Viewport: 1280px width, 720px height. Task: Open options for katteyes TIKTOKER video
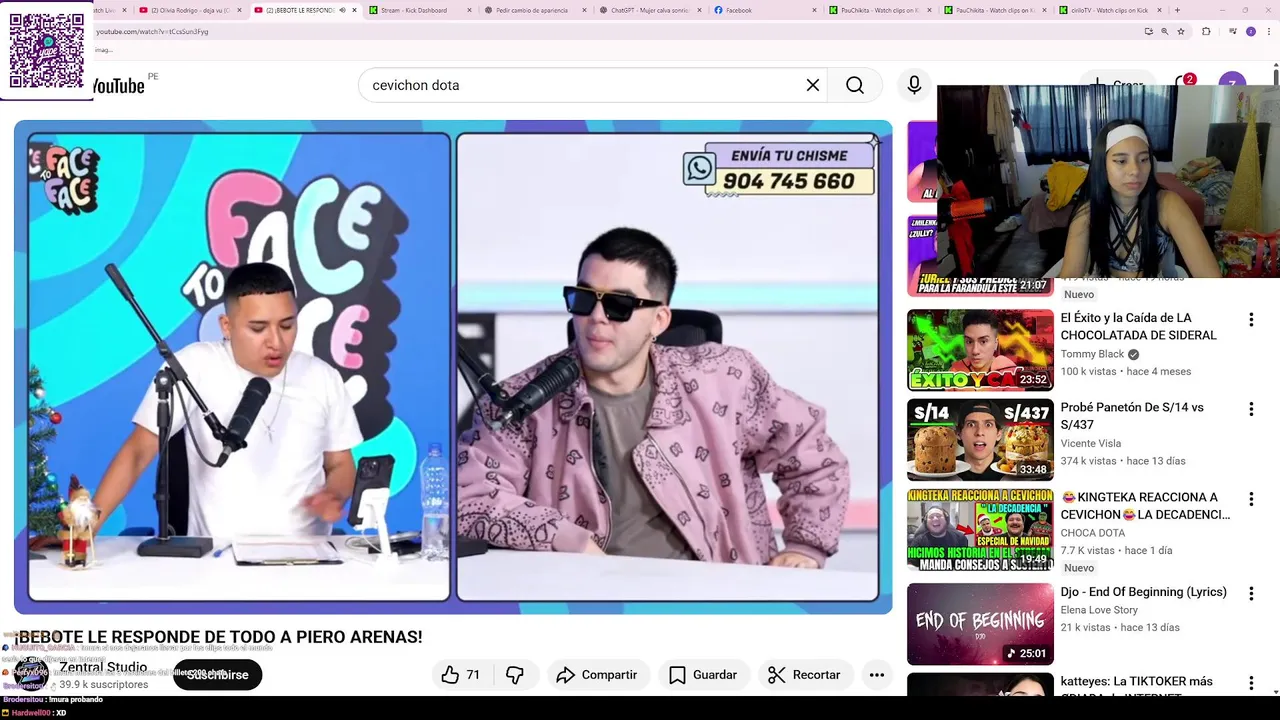click(x=1251, y=683)
